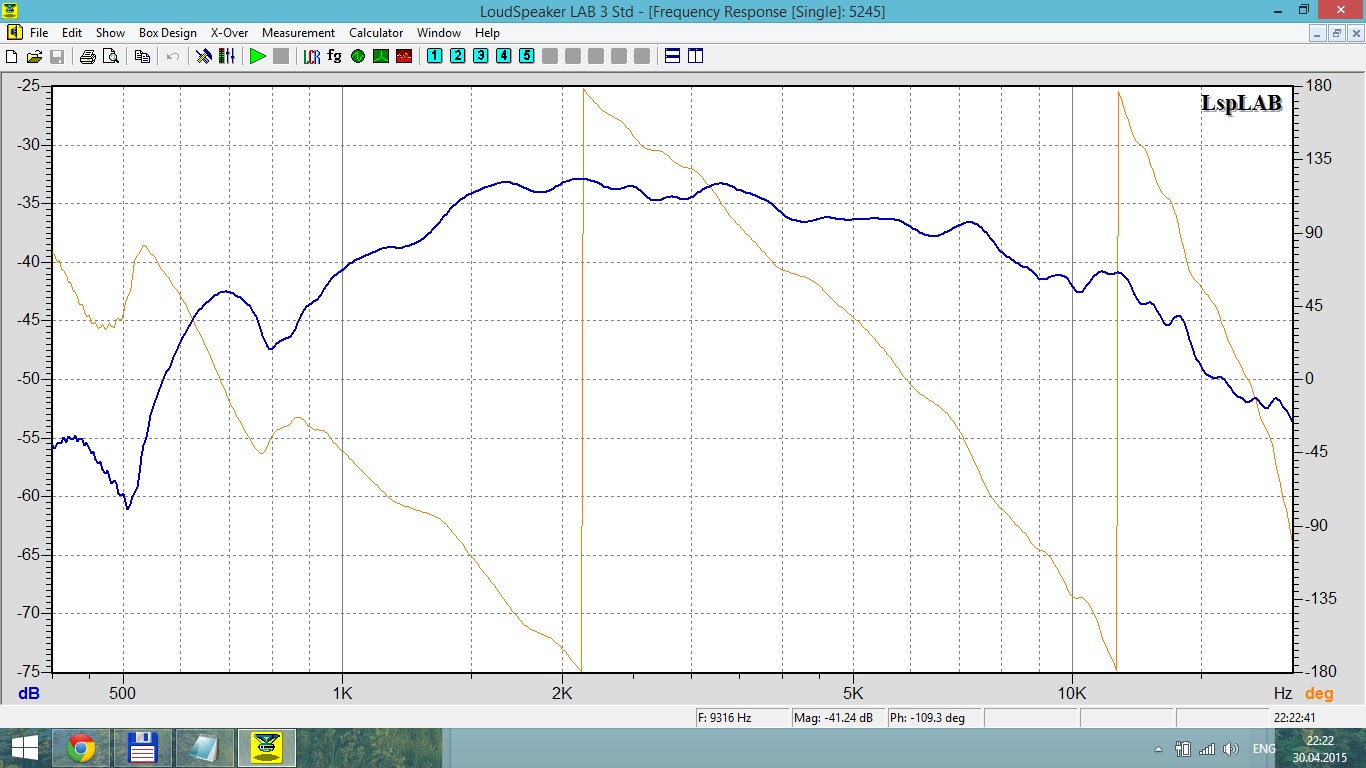Open the LCR meter tool

click(x=312, y=56)
